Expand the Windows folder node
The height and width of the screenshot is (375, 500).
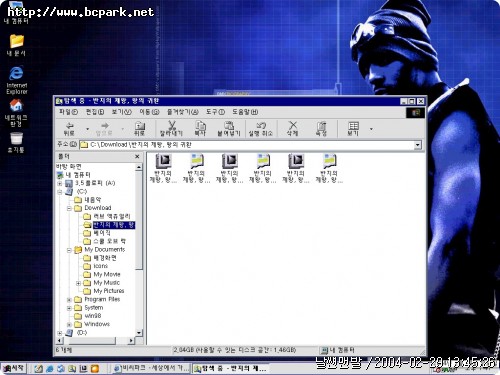click(x=69, y=324)
